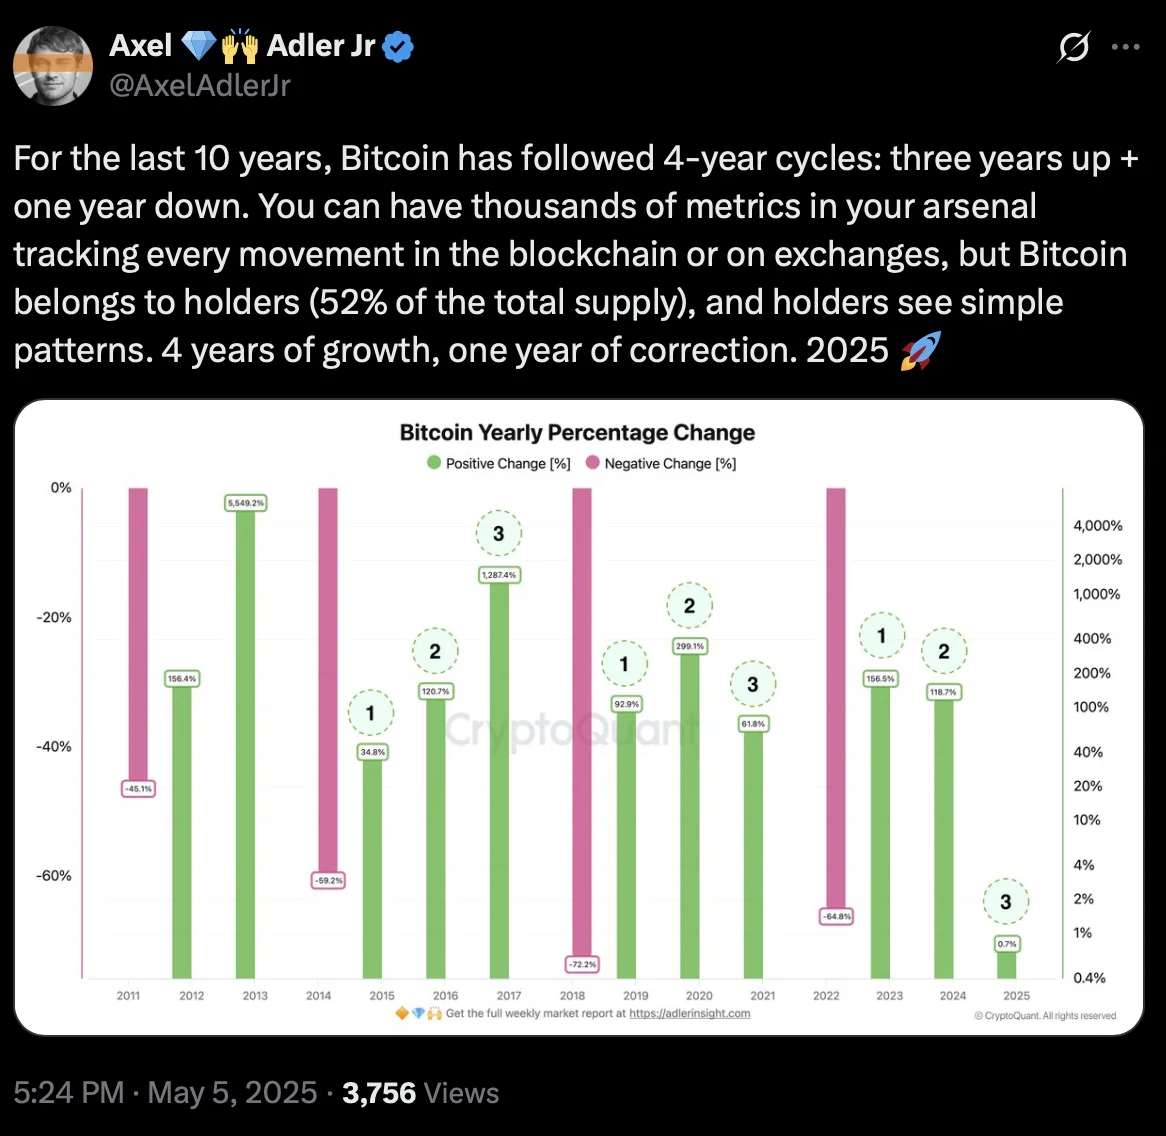This screenshot has width=1166, height=1136.
Task: Open the adlerinsight.com link in chart
Action: pyautogui.click(x=689, y=1013)
